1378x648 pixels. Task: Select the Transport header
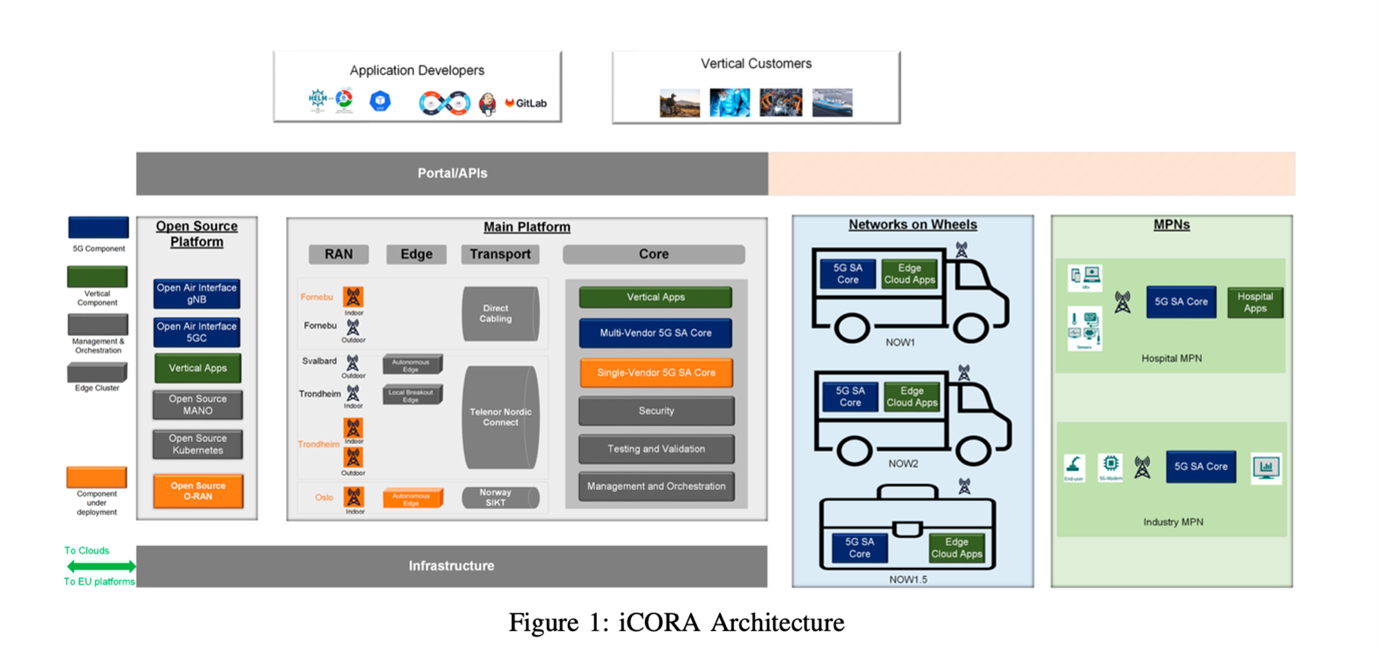click(x=500, y=254)
